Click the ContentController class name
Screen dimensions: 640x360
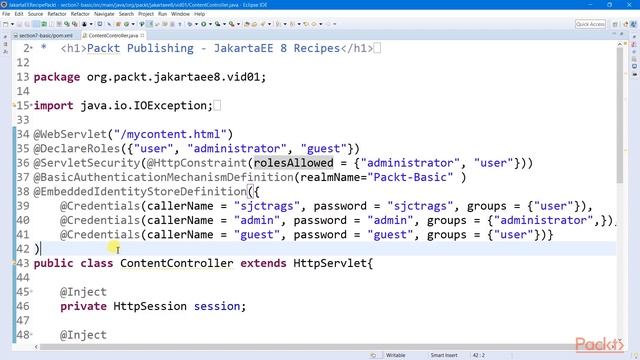coord(176,263)
